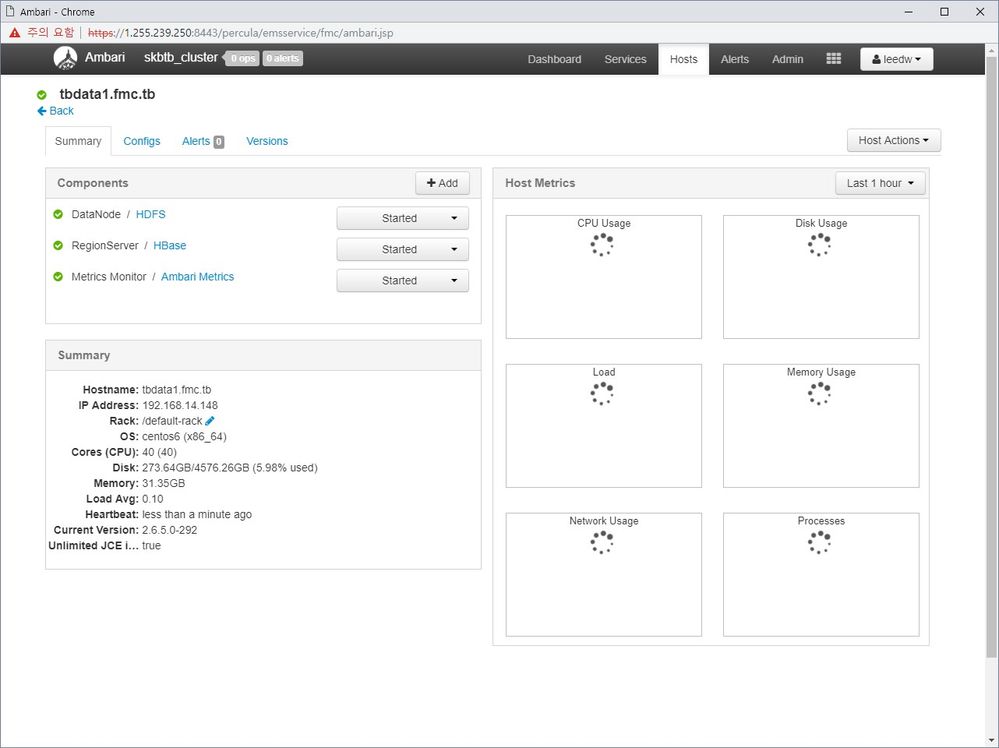Click the Current Version value 2.6.5.0-292
Screen dimensions: 999x748
169,530
